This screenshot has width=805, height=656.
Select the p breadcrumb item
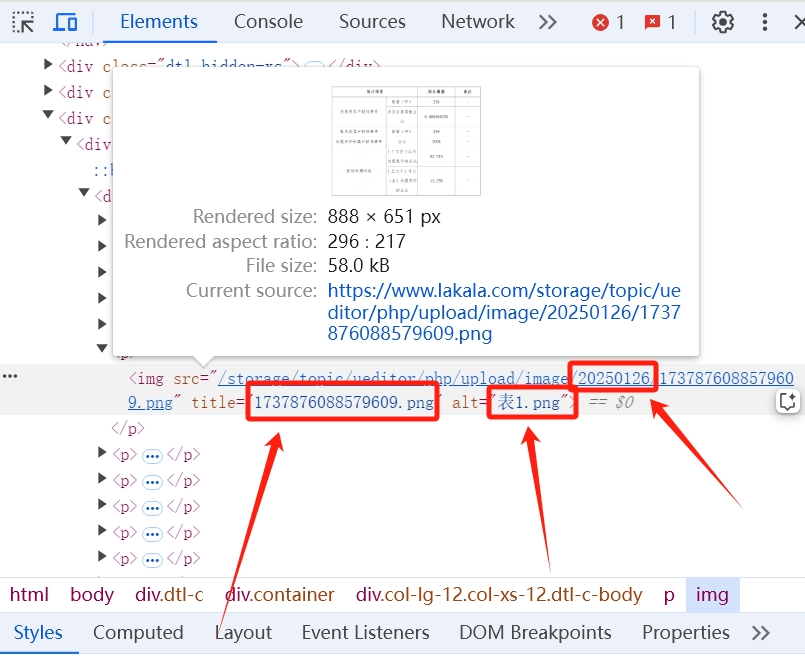(x=669, y=595)
